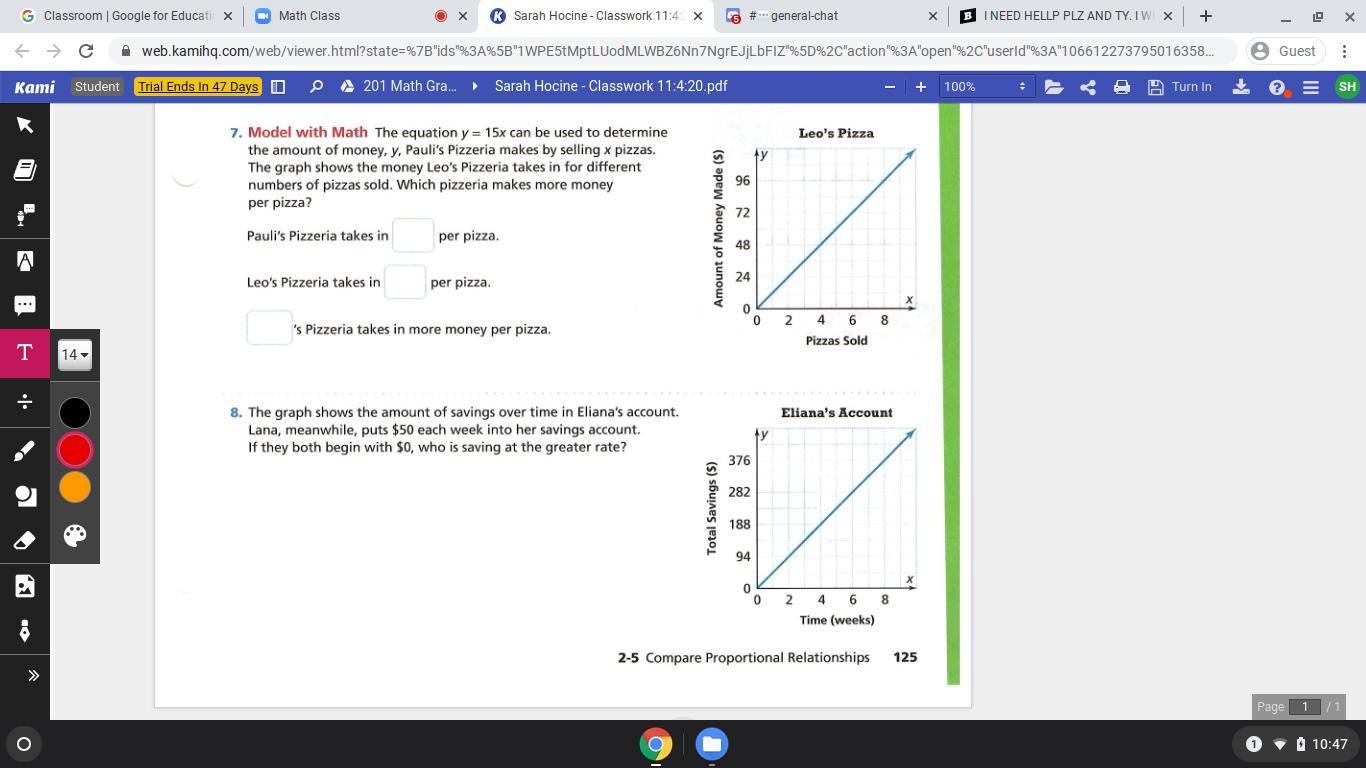
Task: Open the Files app from the shelf
Action: [x=712, y=744]
